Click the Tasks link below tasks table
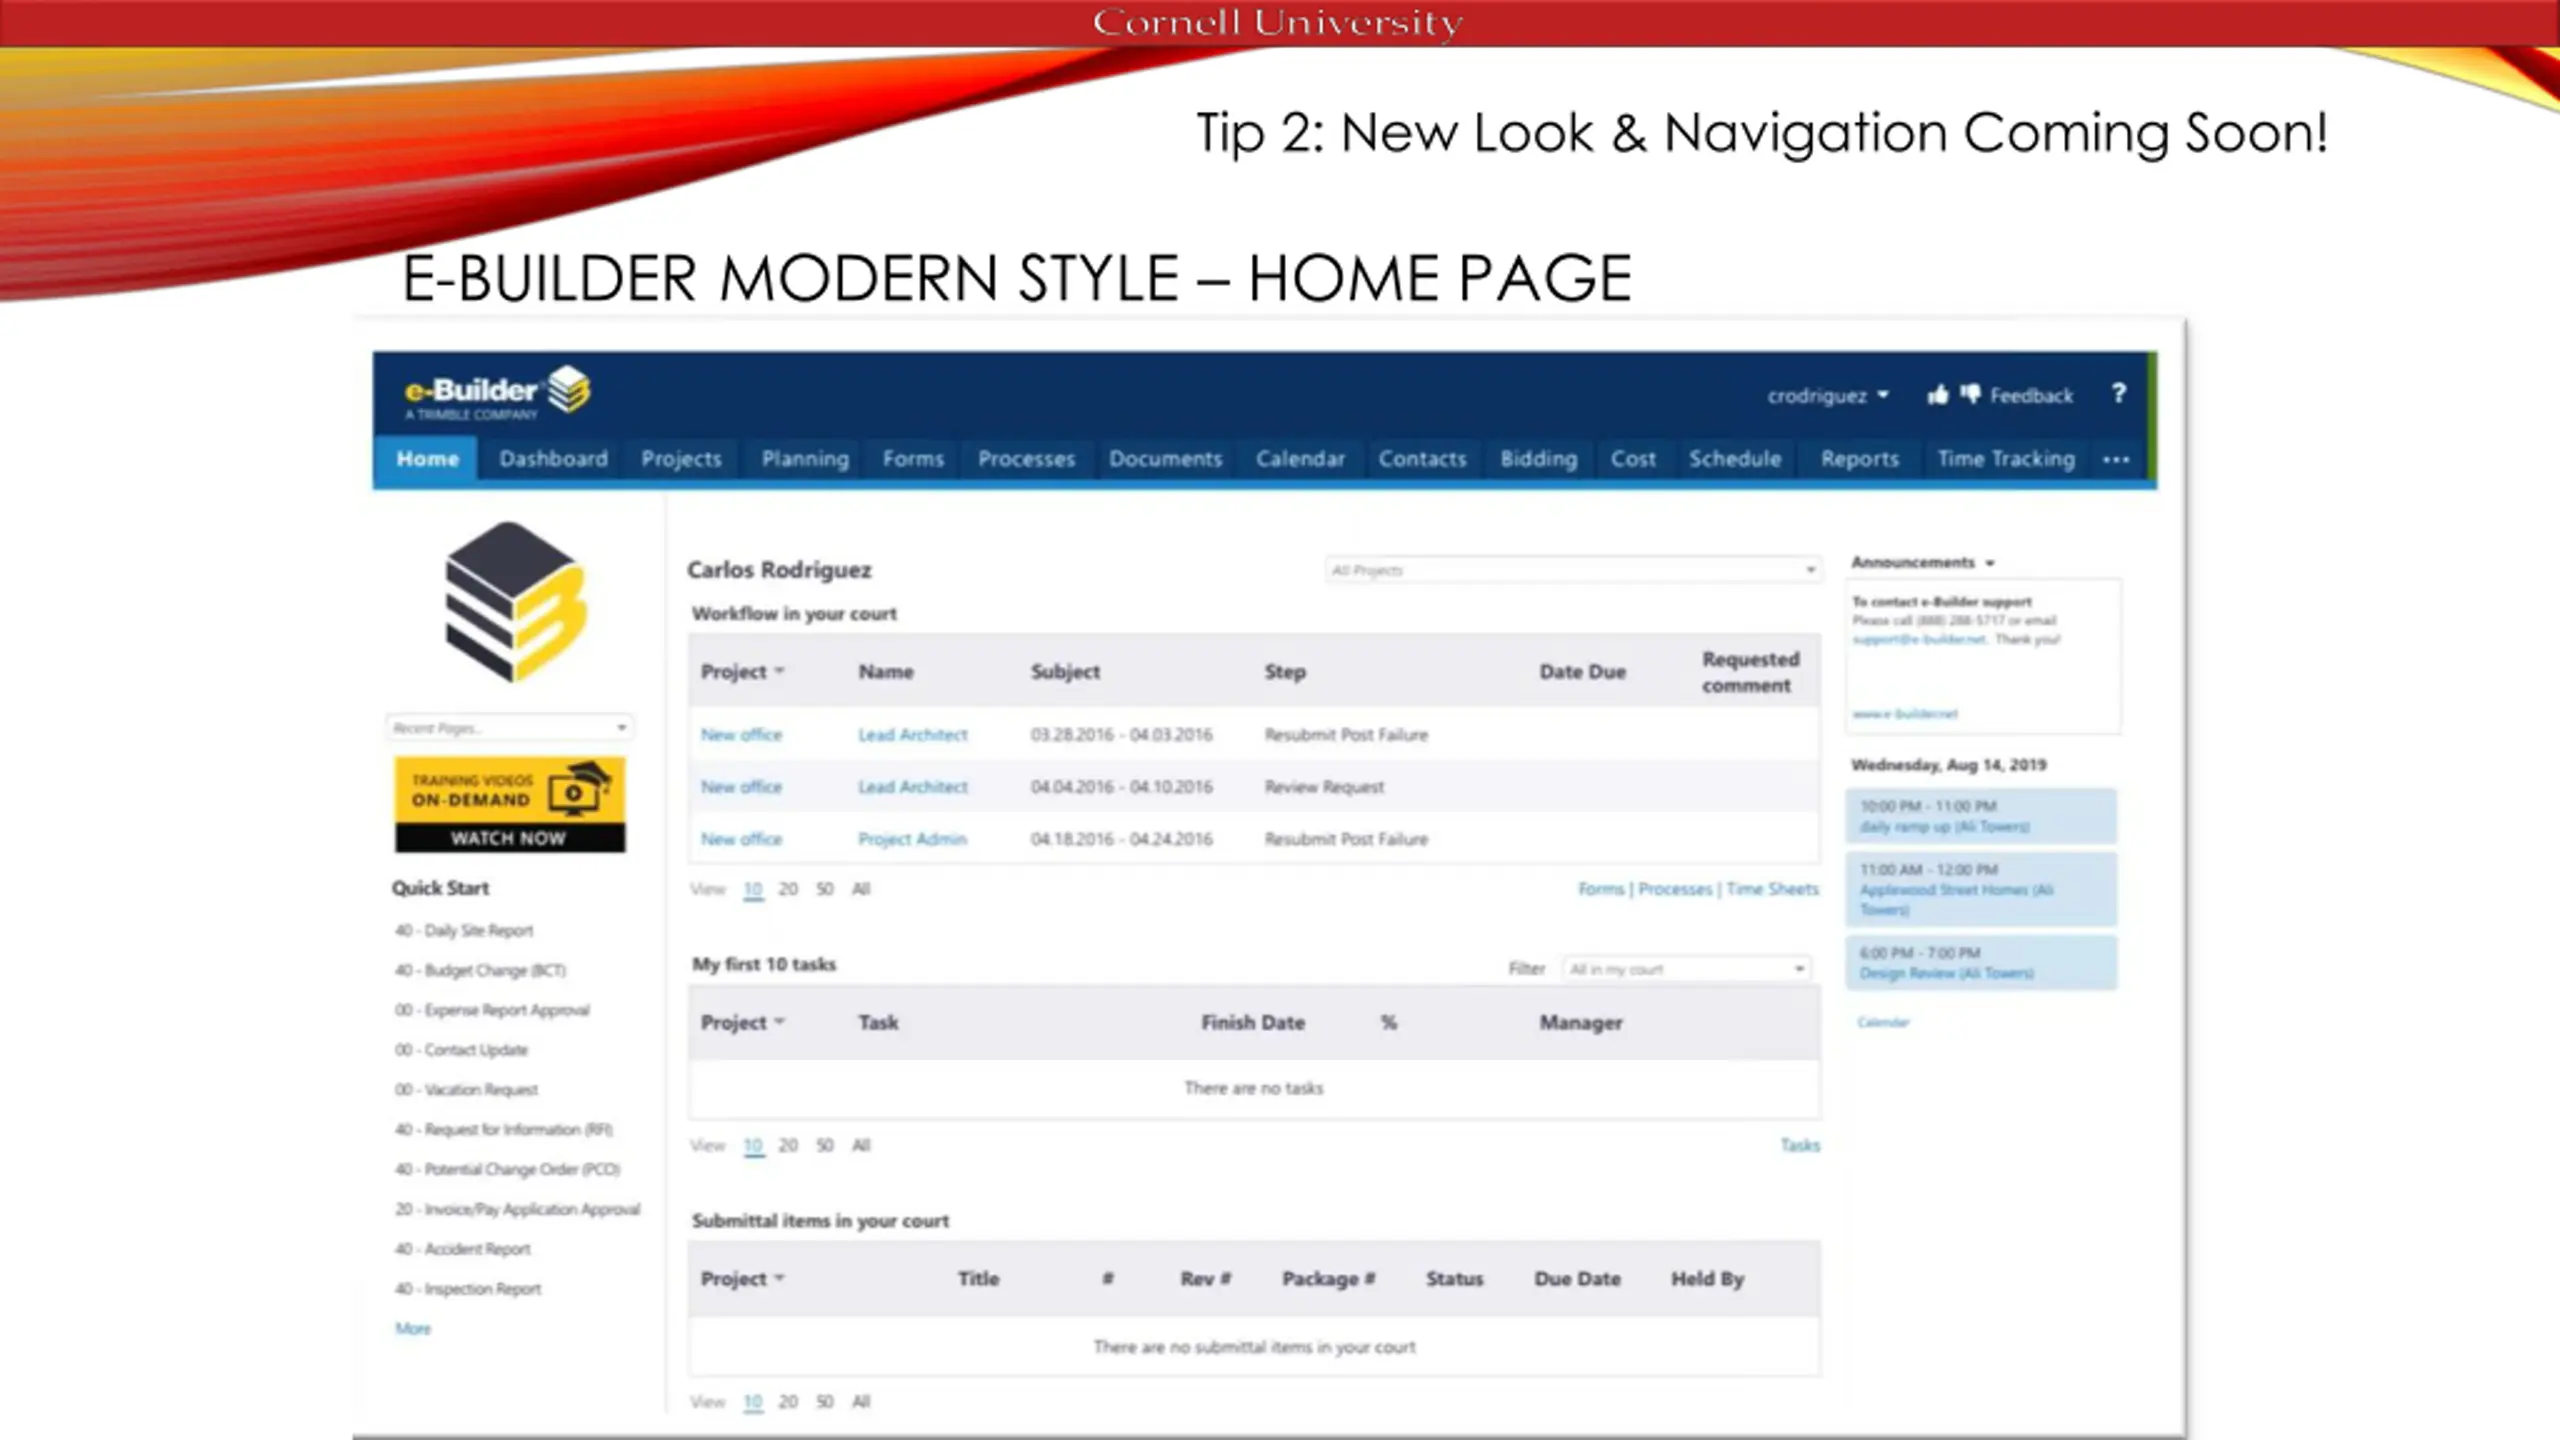 (x=1800, y=1145)
